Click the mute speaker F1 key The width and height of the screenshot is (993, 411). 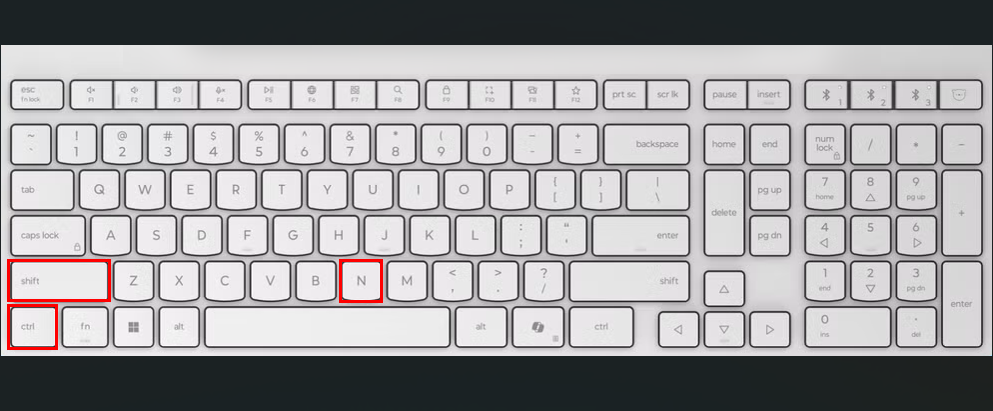(x=91, y=94)
